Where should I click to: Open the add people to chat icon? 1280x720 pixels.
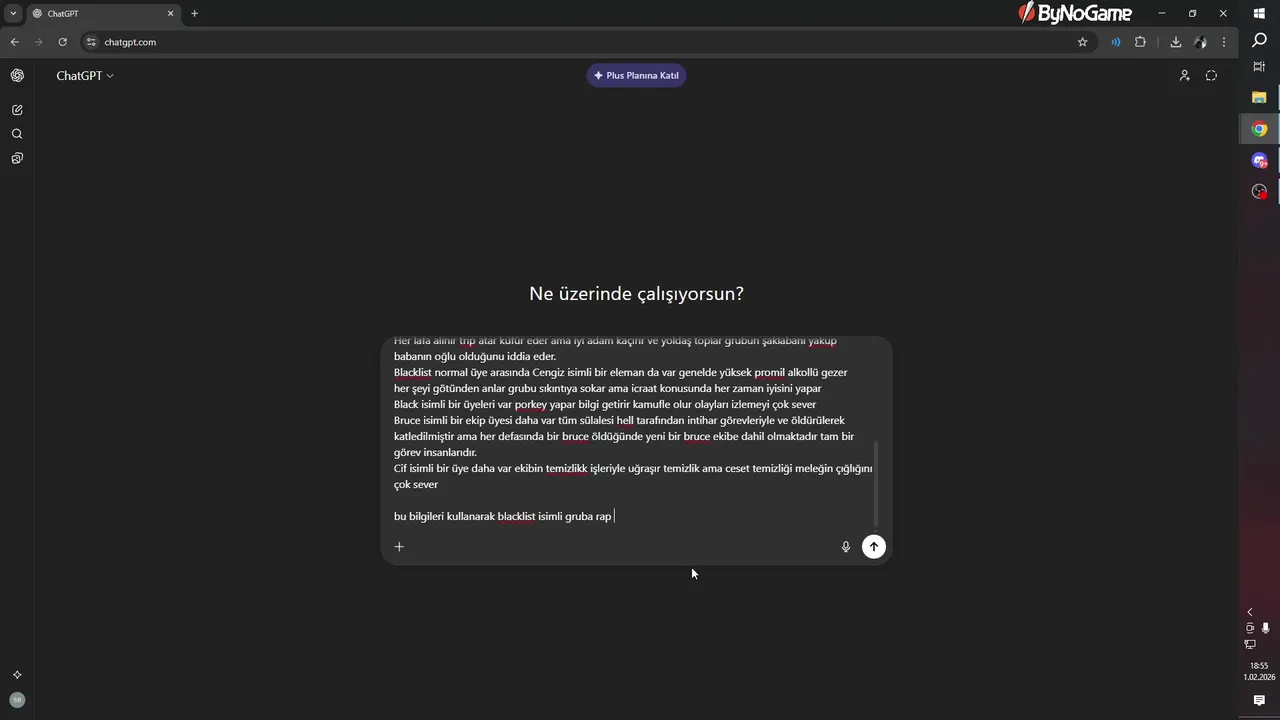1184,76
